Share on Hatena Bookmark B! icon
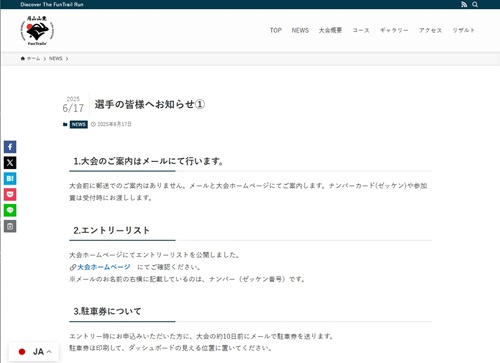Image resolution: width=500 pixels, height=363 pixels. pos(10,178)
